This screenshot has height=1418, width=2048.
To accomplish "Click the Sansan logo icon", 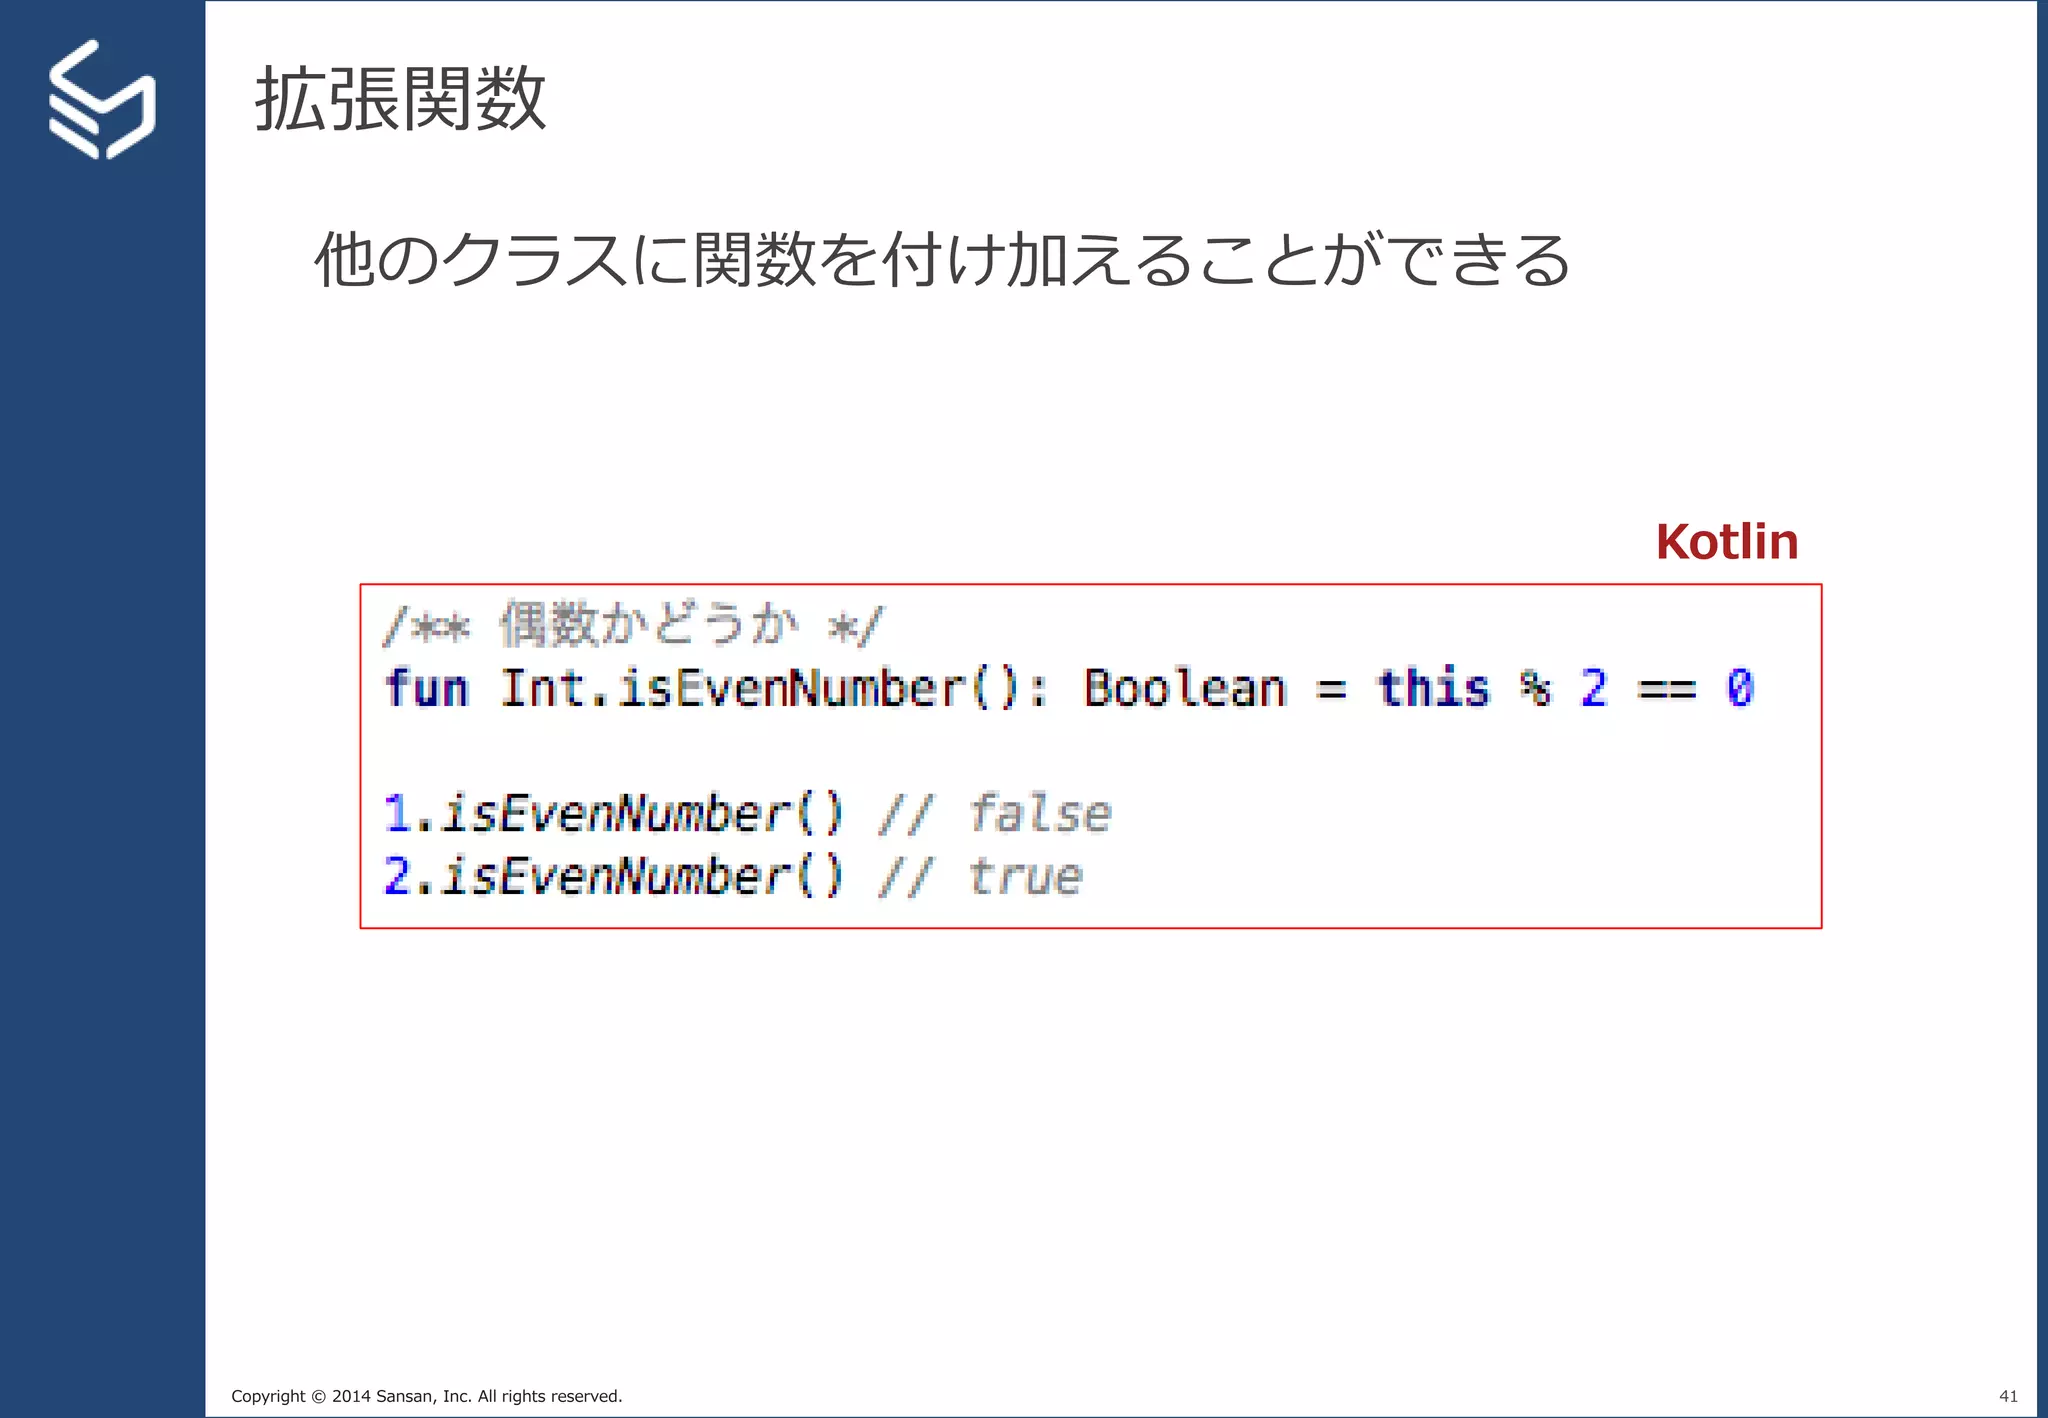I will 102,99.
